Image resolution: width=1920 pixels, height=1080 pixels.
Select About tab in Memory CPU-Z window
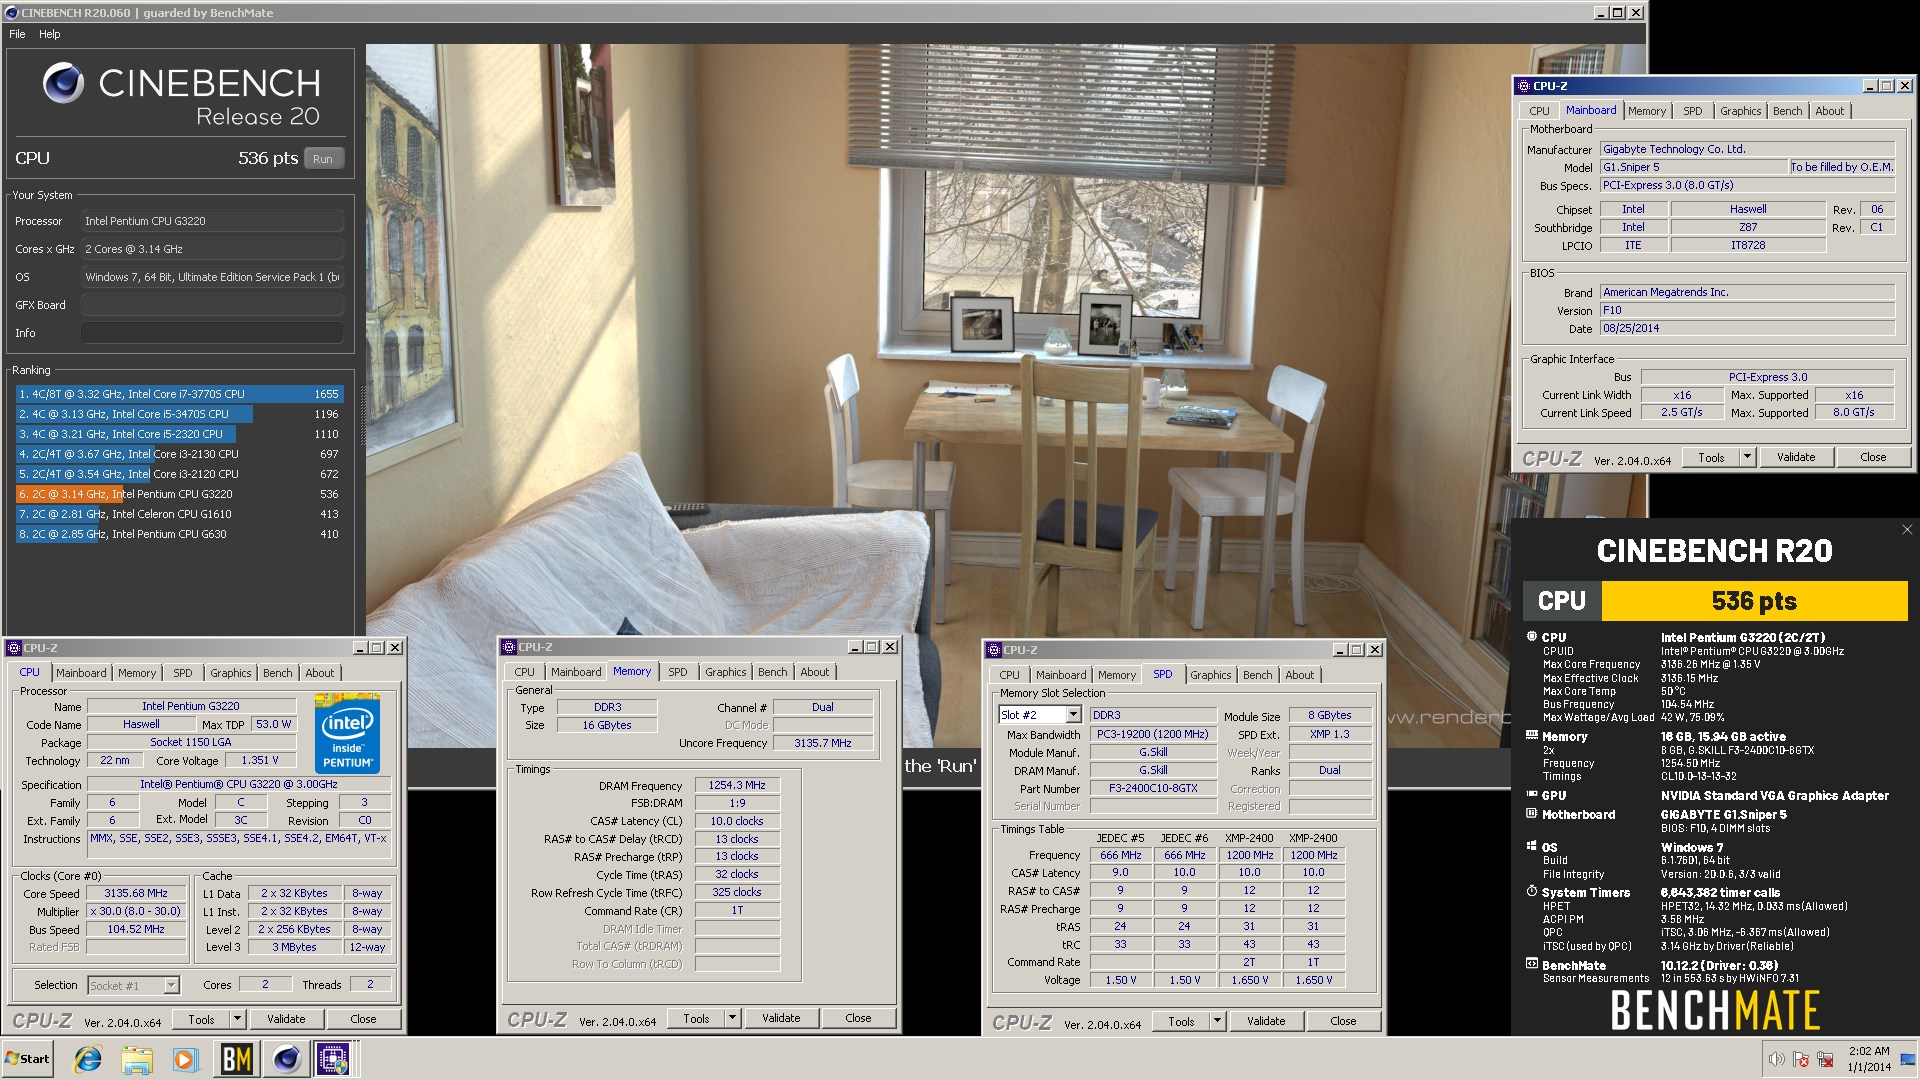click(x=814, y=672)
